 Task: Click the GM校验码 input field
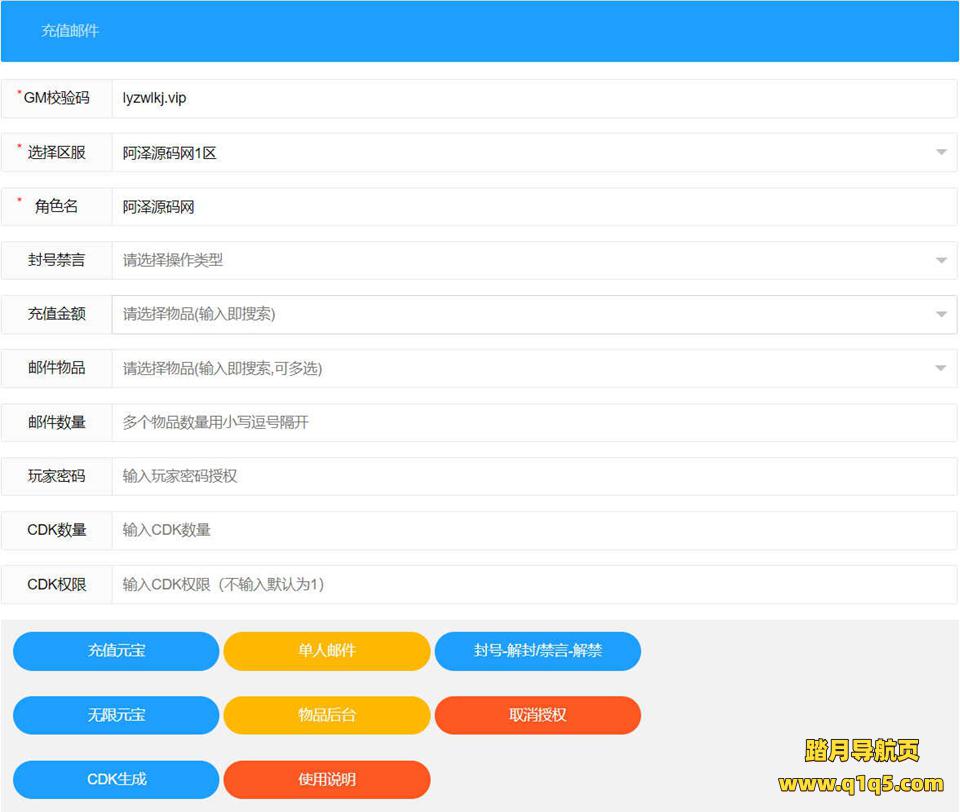coord(533,98)
